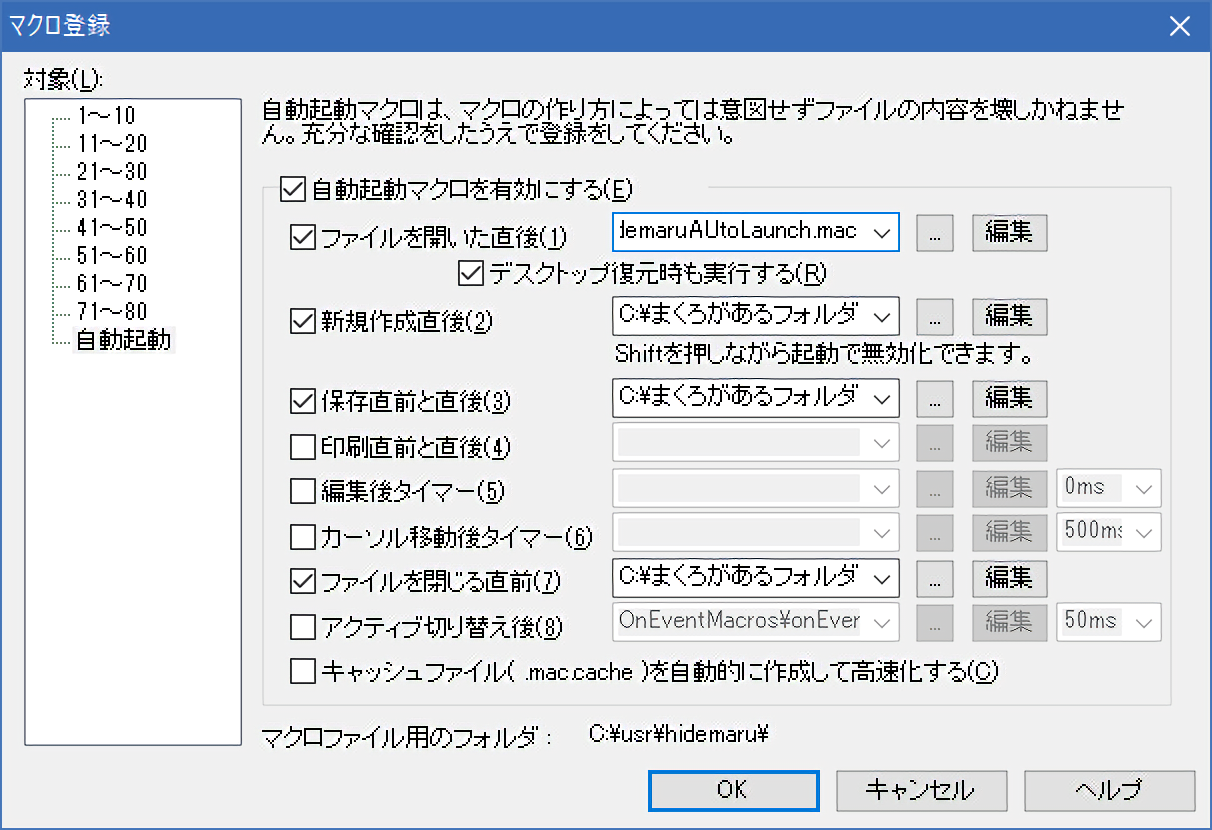The width and height of the screenshot is (1212, 830).
Task: Enable 編集後タイマー checkbox
Action: (302, 490)
